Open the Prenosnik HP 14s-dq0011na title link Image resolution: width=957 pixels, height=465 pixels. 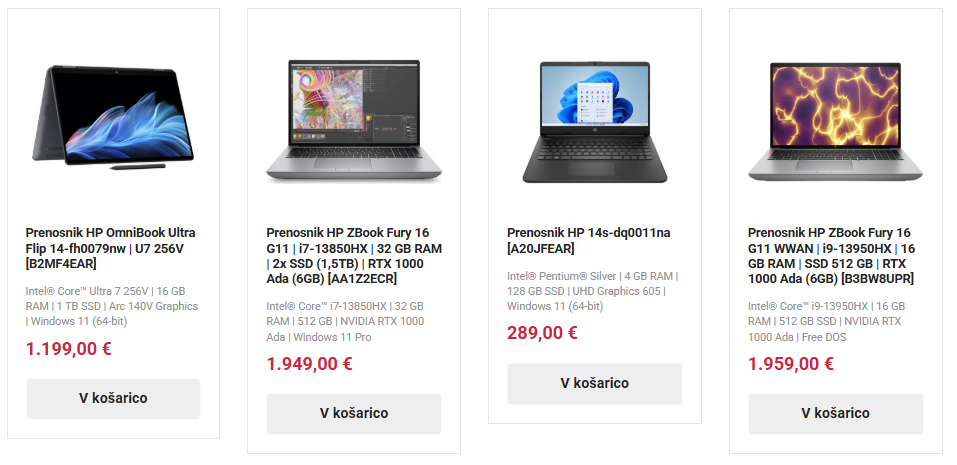pos(588,240)
